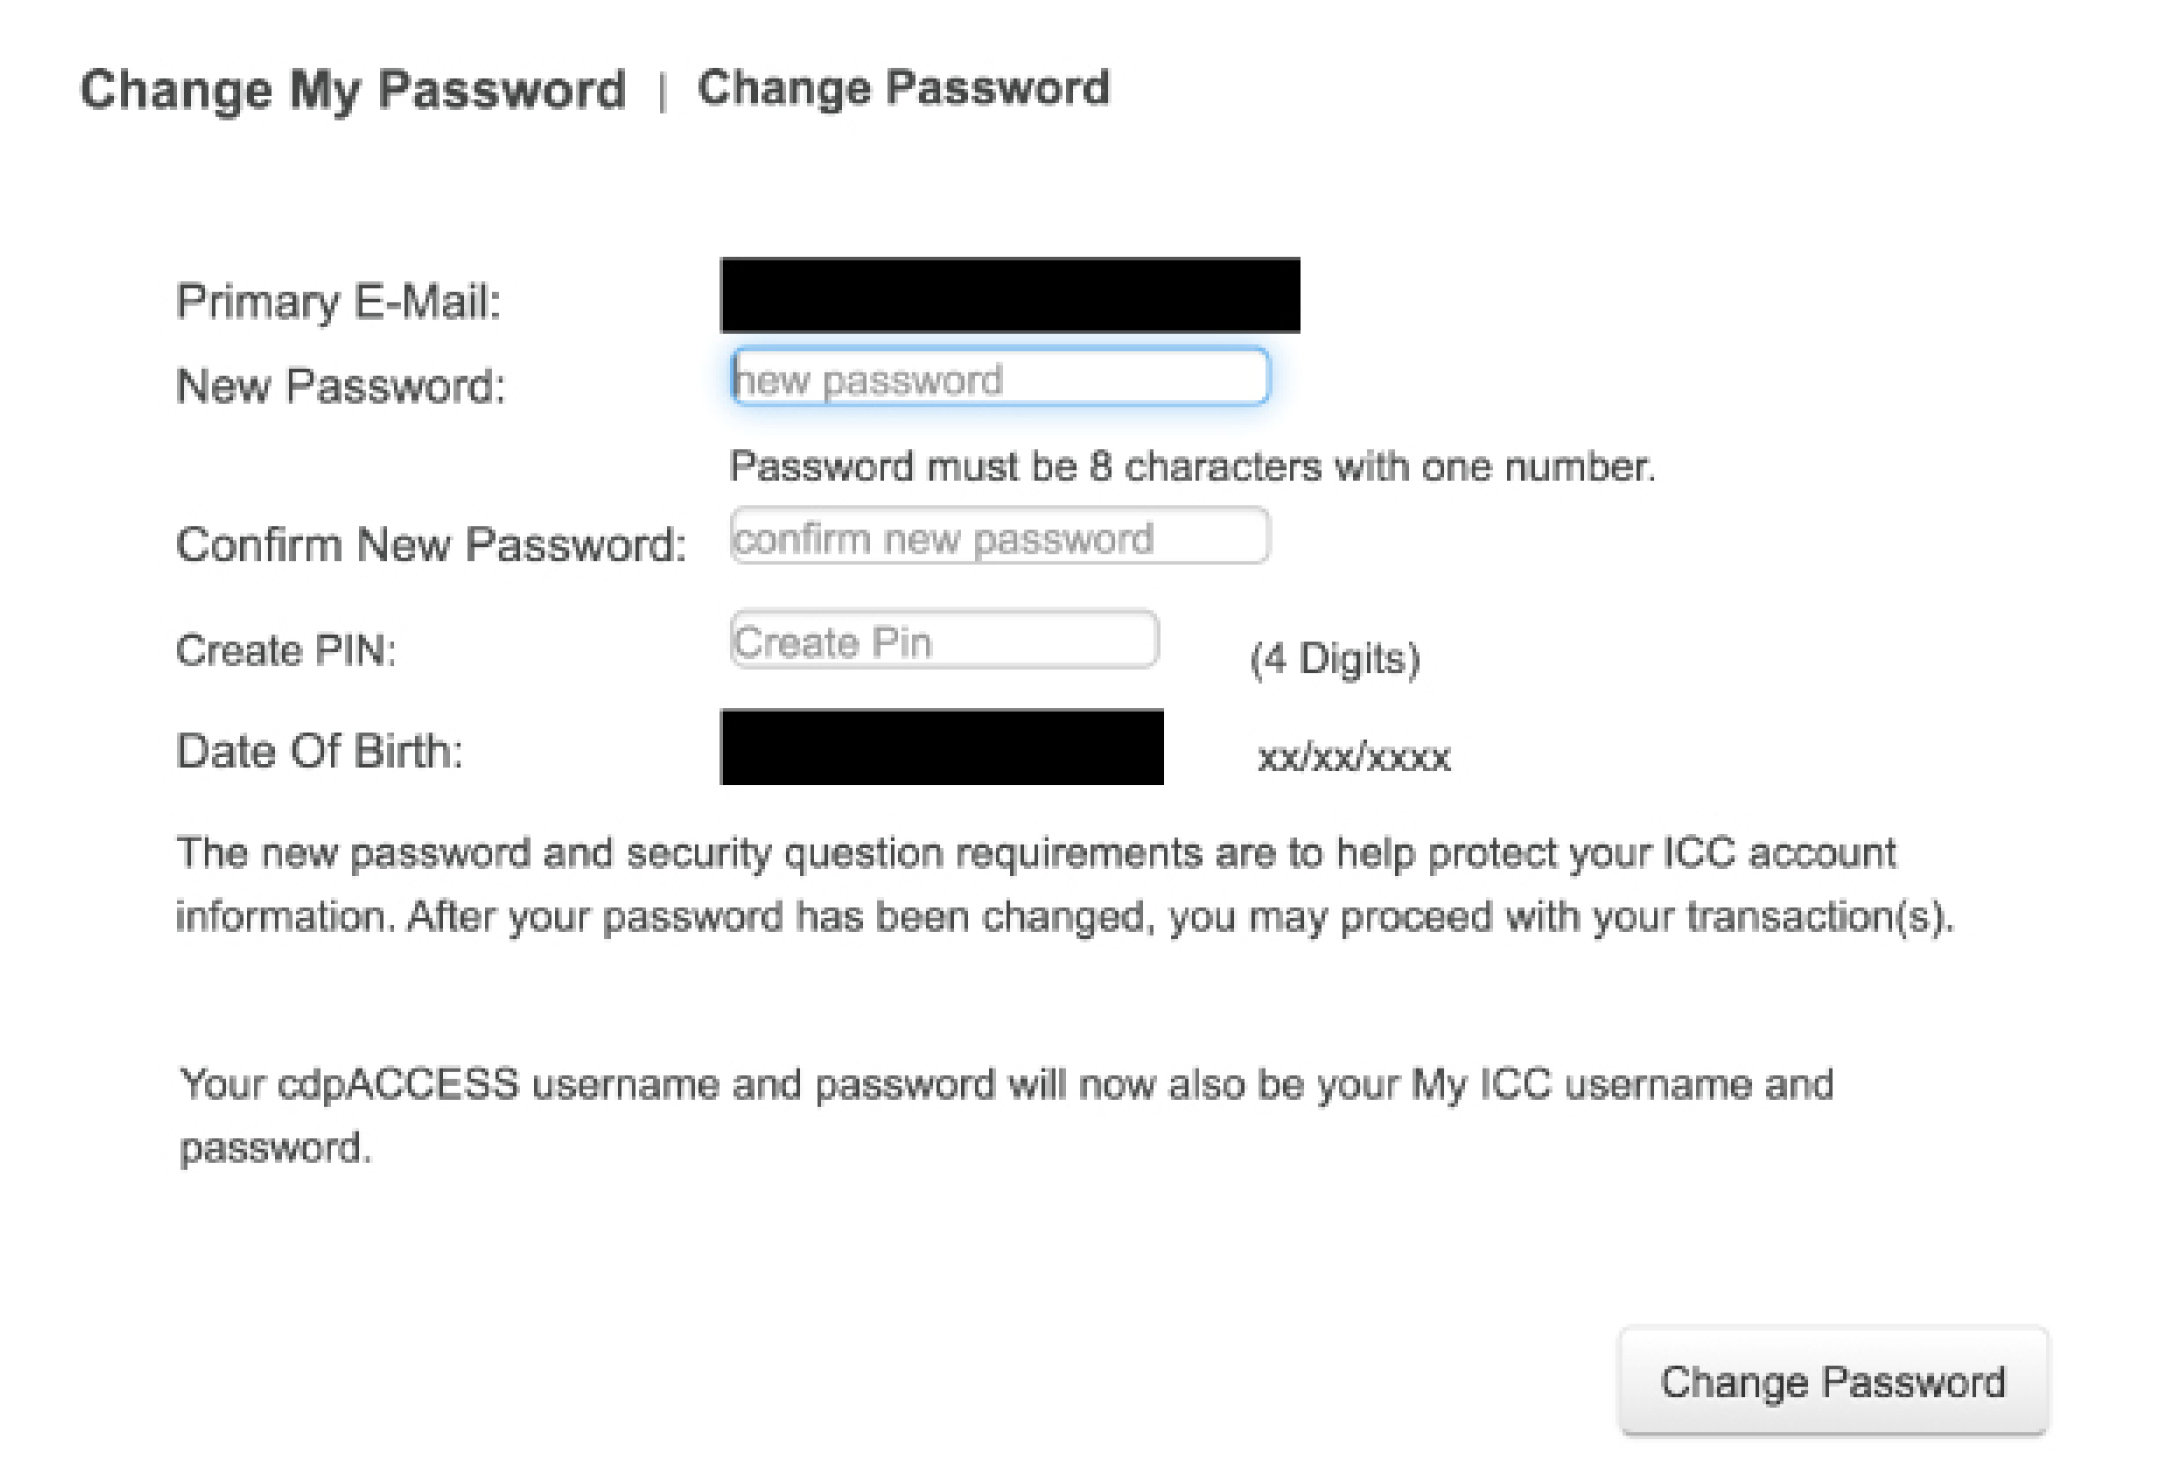
Task: Click the 'Change My Password' heading
Action: pyautogui.click(x=353, y=90)
